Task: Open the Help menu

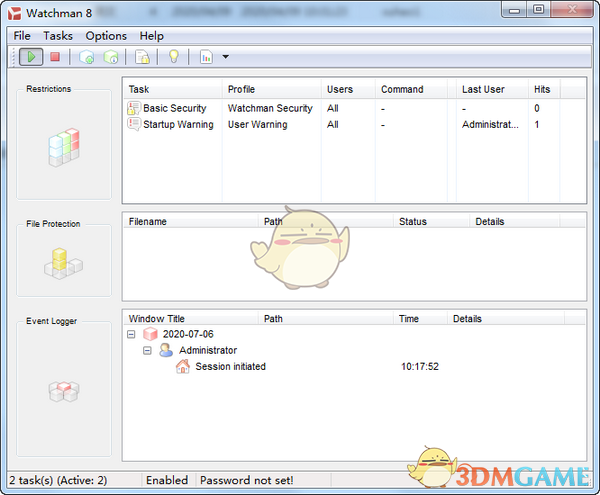Action: (152, 36)
